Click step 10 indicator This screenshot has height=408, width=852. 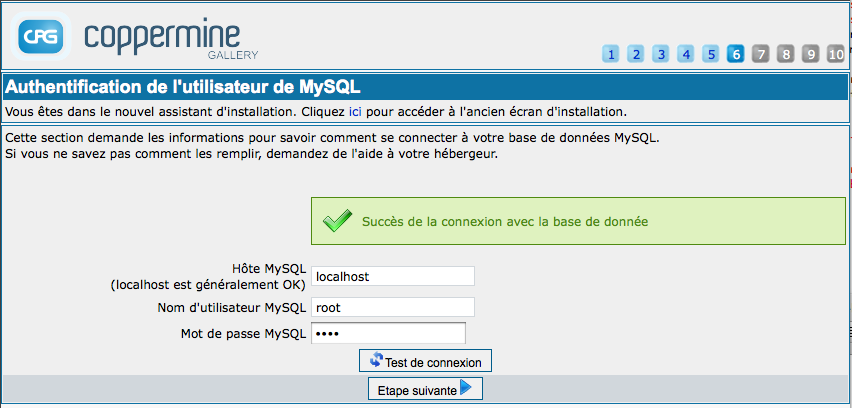[836, 54]
